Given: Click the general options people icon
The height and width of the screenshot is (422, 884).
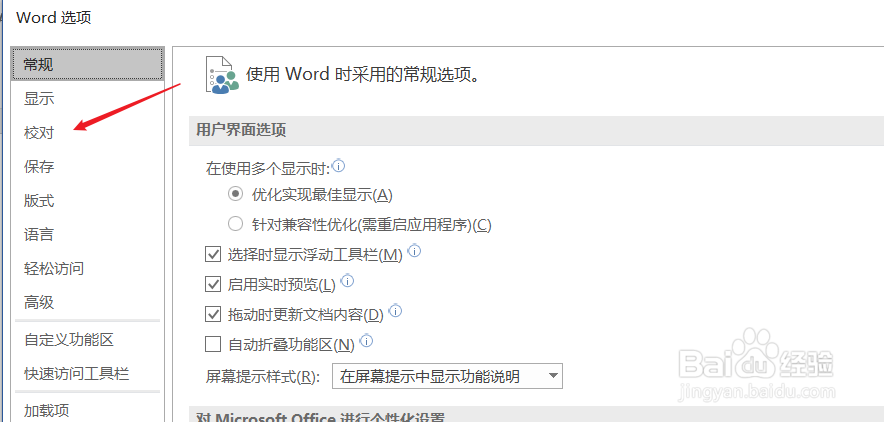Looking at the screenshot, I should click(222, 74).
